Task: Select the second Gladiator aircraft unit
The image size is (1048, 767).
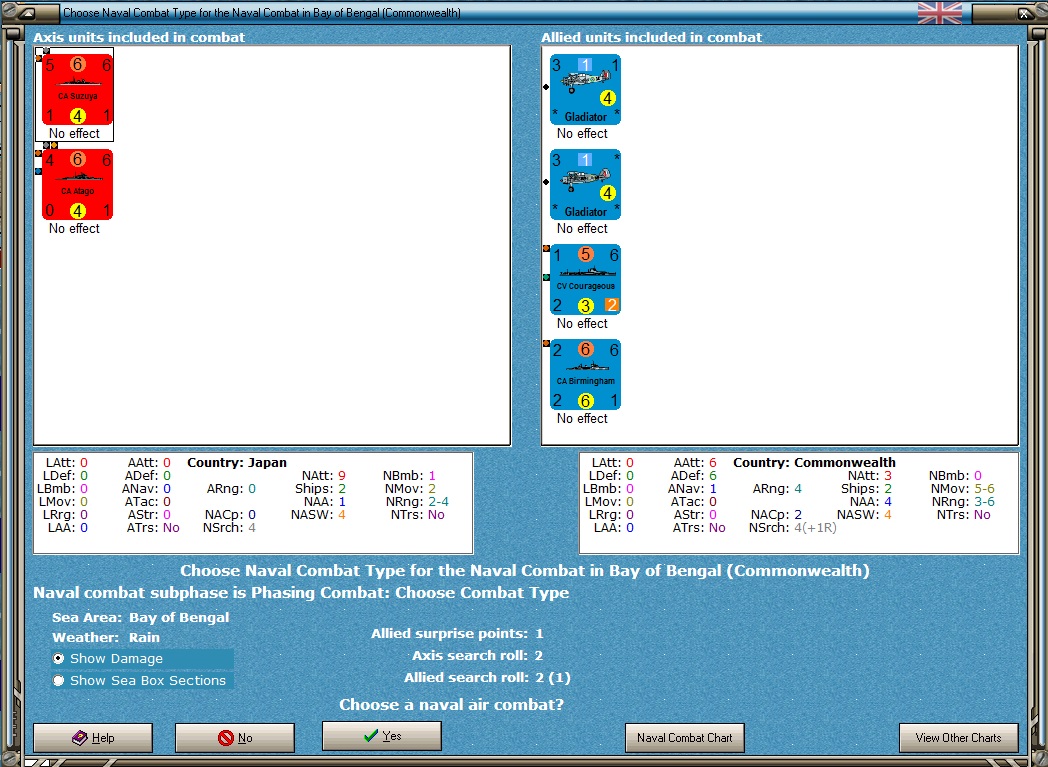Action: tap(585, 184)
